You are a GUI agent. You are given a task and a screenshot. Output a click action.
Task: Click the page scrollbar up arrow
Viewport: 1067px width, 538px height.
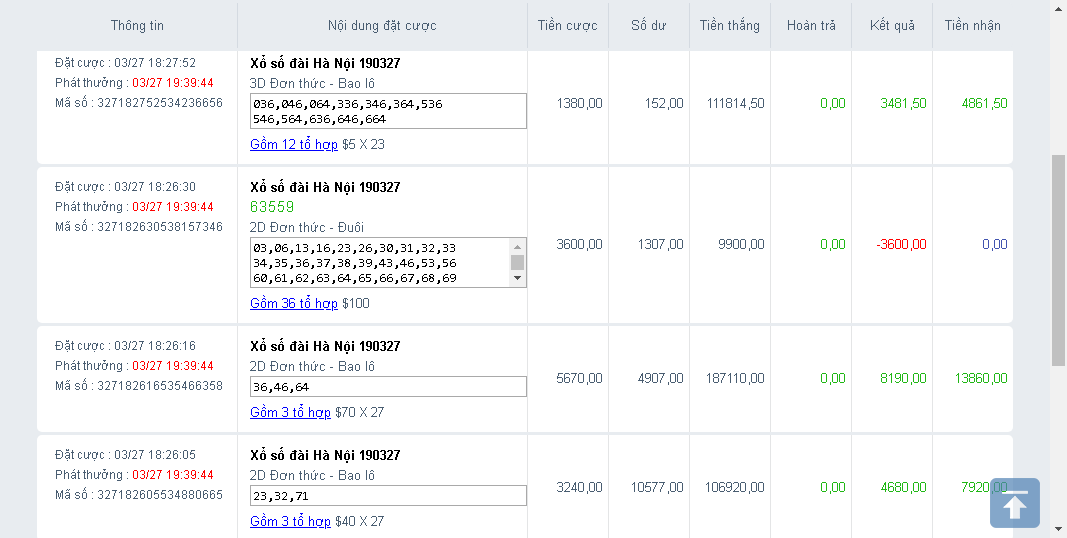1058,8
